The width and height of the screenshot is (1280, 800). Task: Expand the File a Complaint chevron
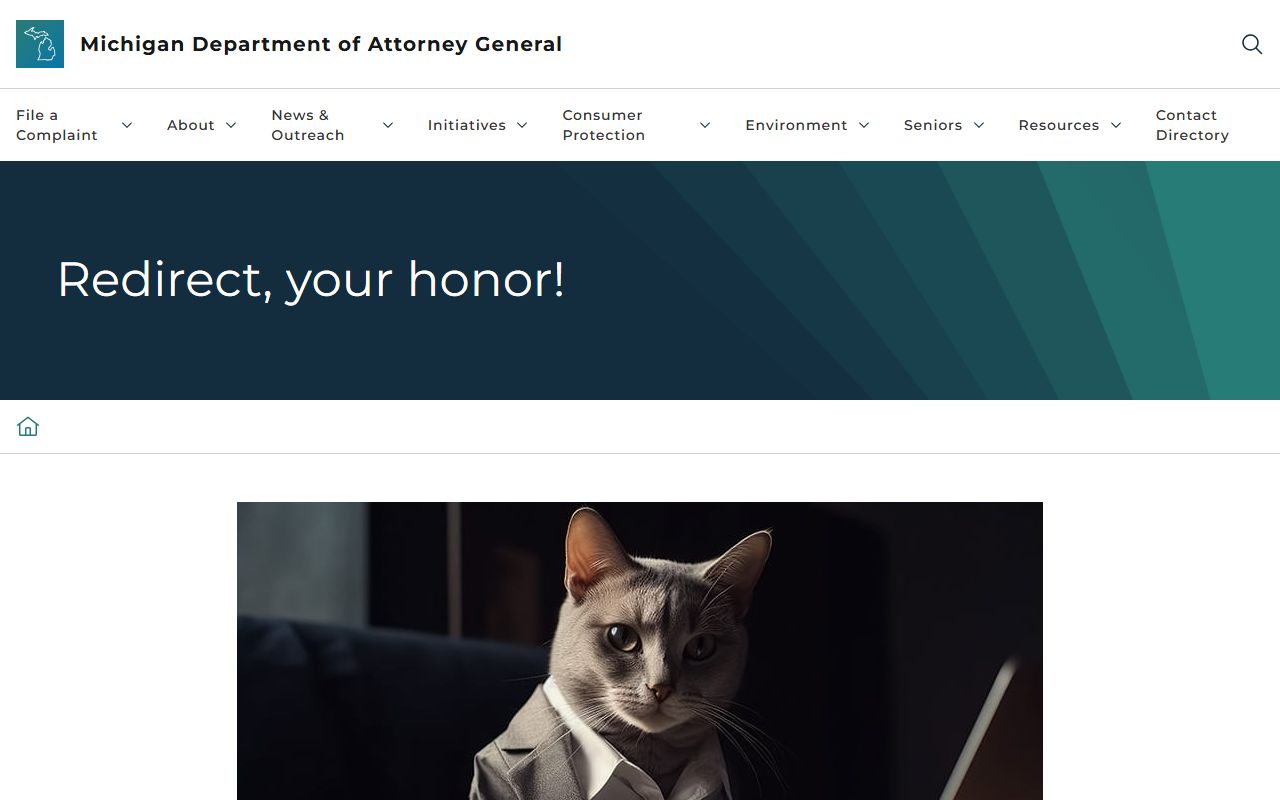pos(127,125)
